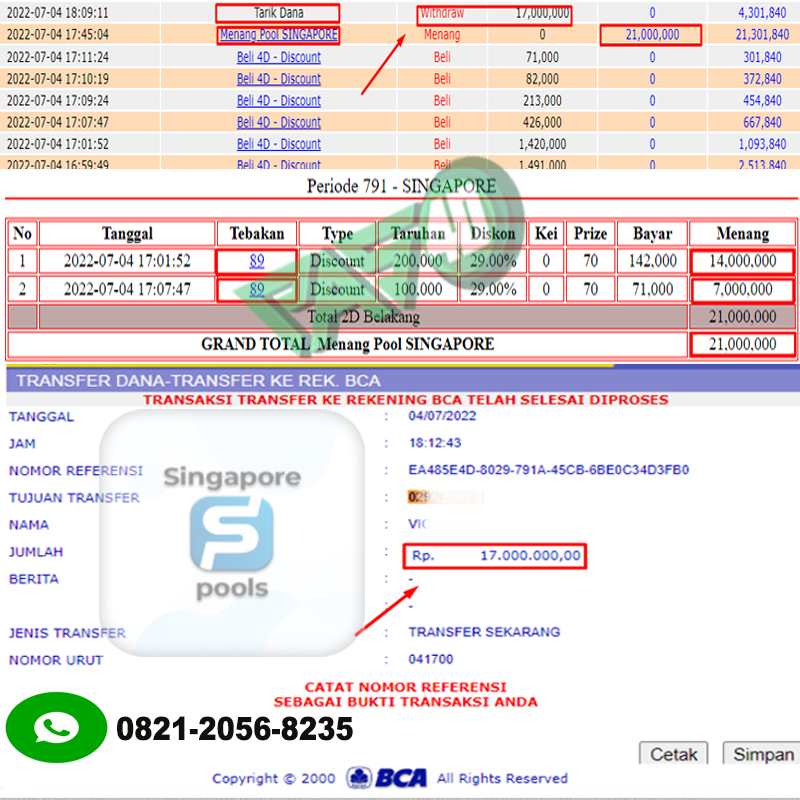Click the green WhatsApp icon
Image resolution: width=800 pixels, height=800 pixels.
tap(56, 728)
